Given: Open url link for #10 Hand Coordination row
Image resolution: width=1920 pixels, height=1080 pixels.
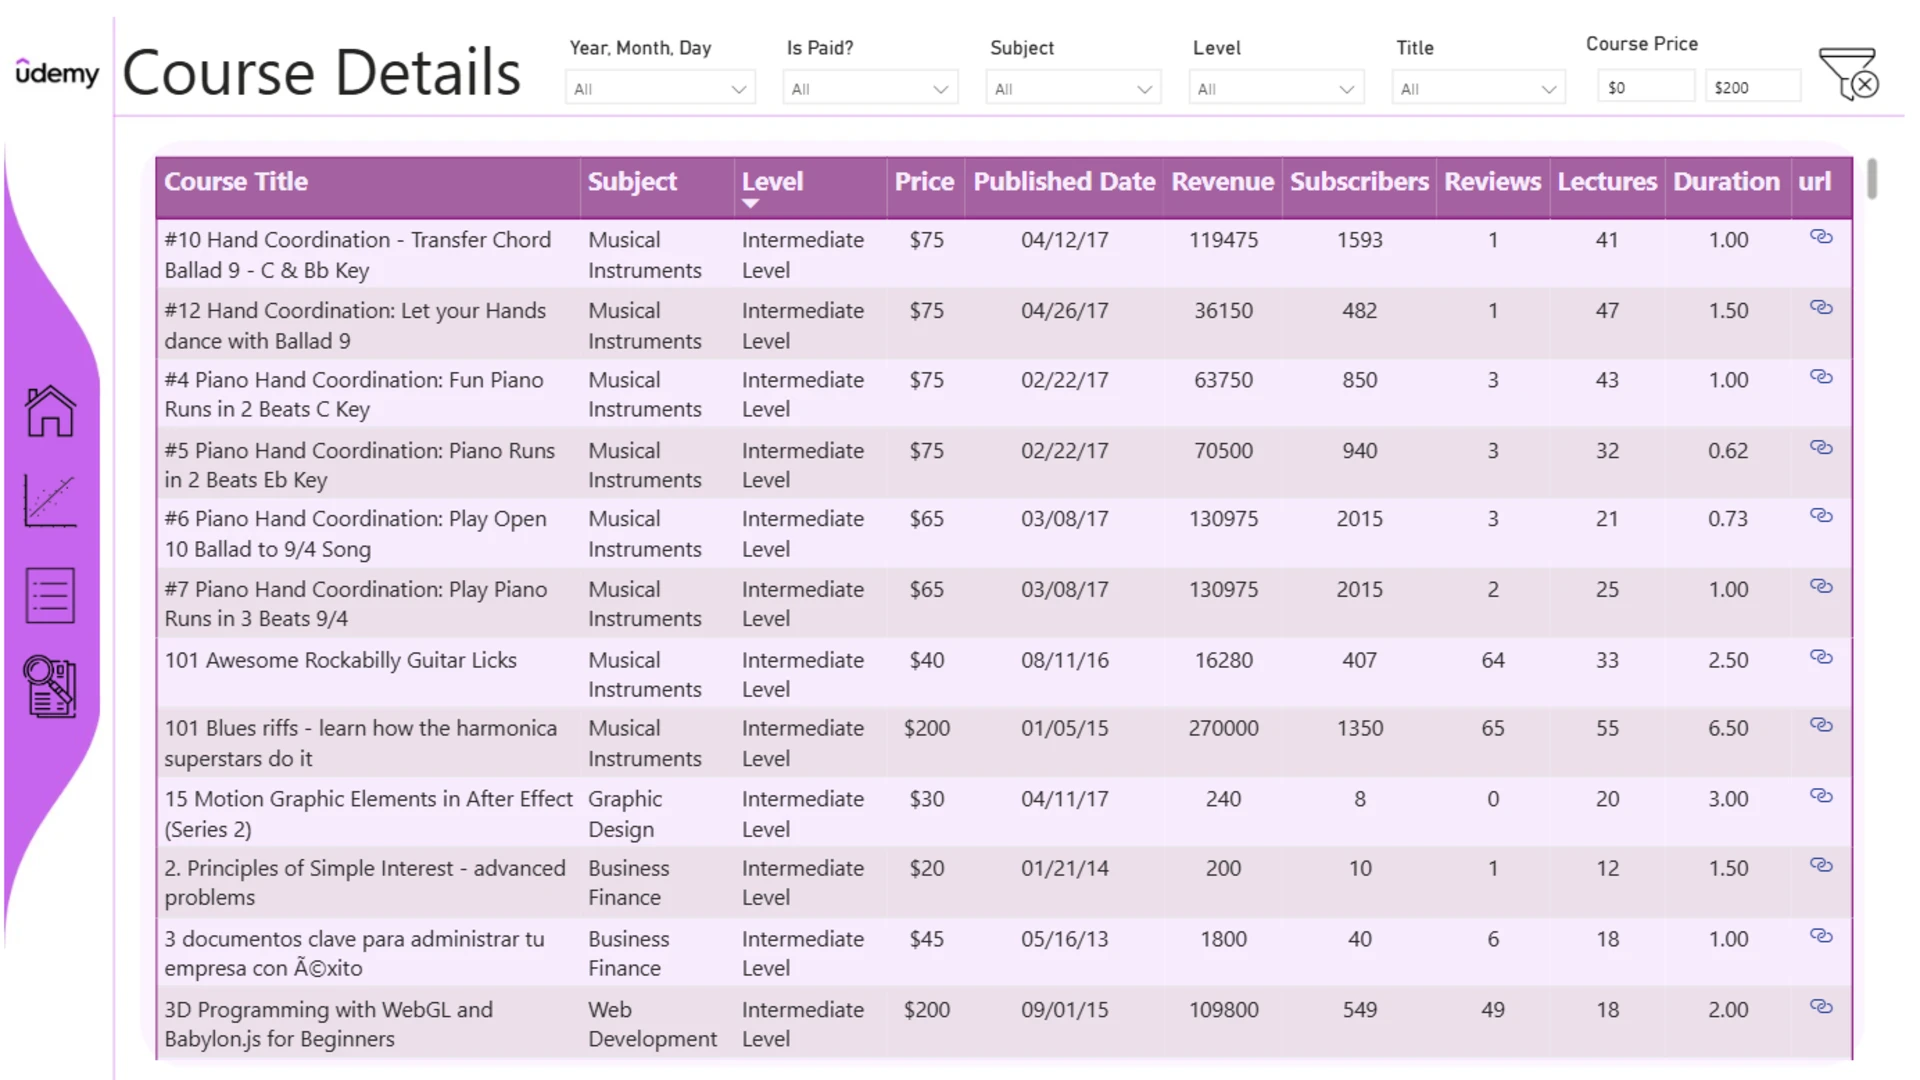Looking at the screenshot, I should 1821,237.
